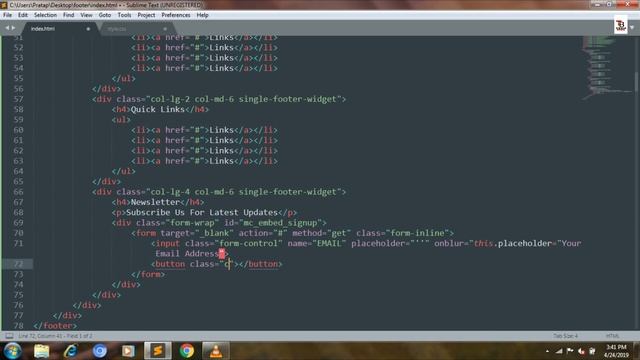The height and width of the screenshot is (360, 640).
Task: Open the Selection menu
Action: pyautogui.click(x=45, y=15)
